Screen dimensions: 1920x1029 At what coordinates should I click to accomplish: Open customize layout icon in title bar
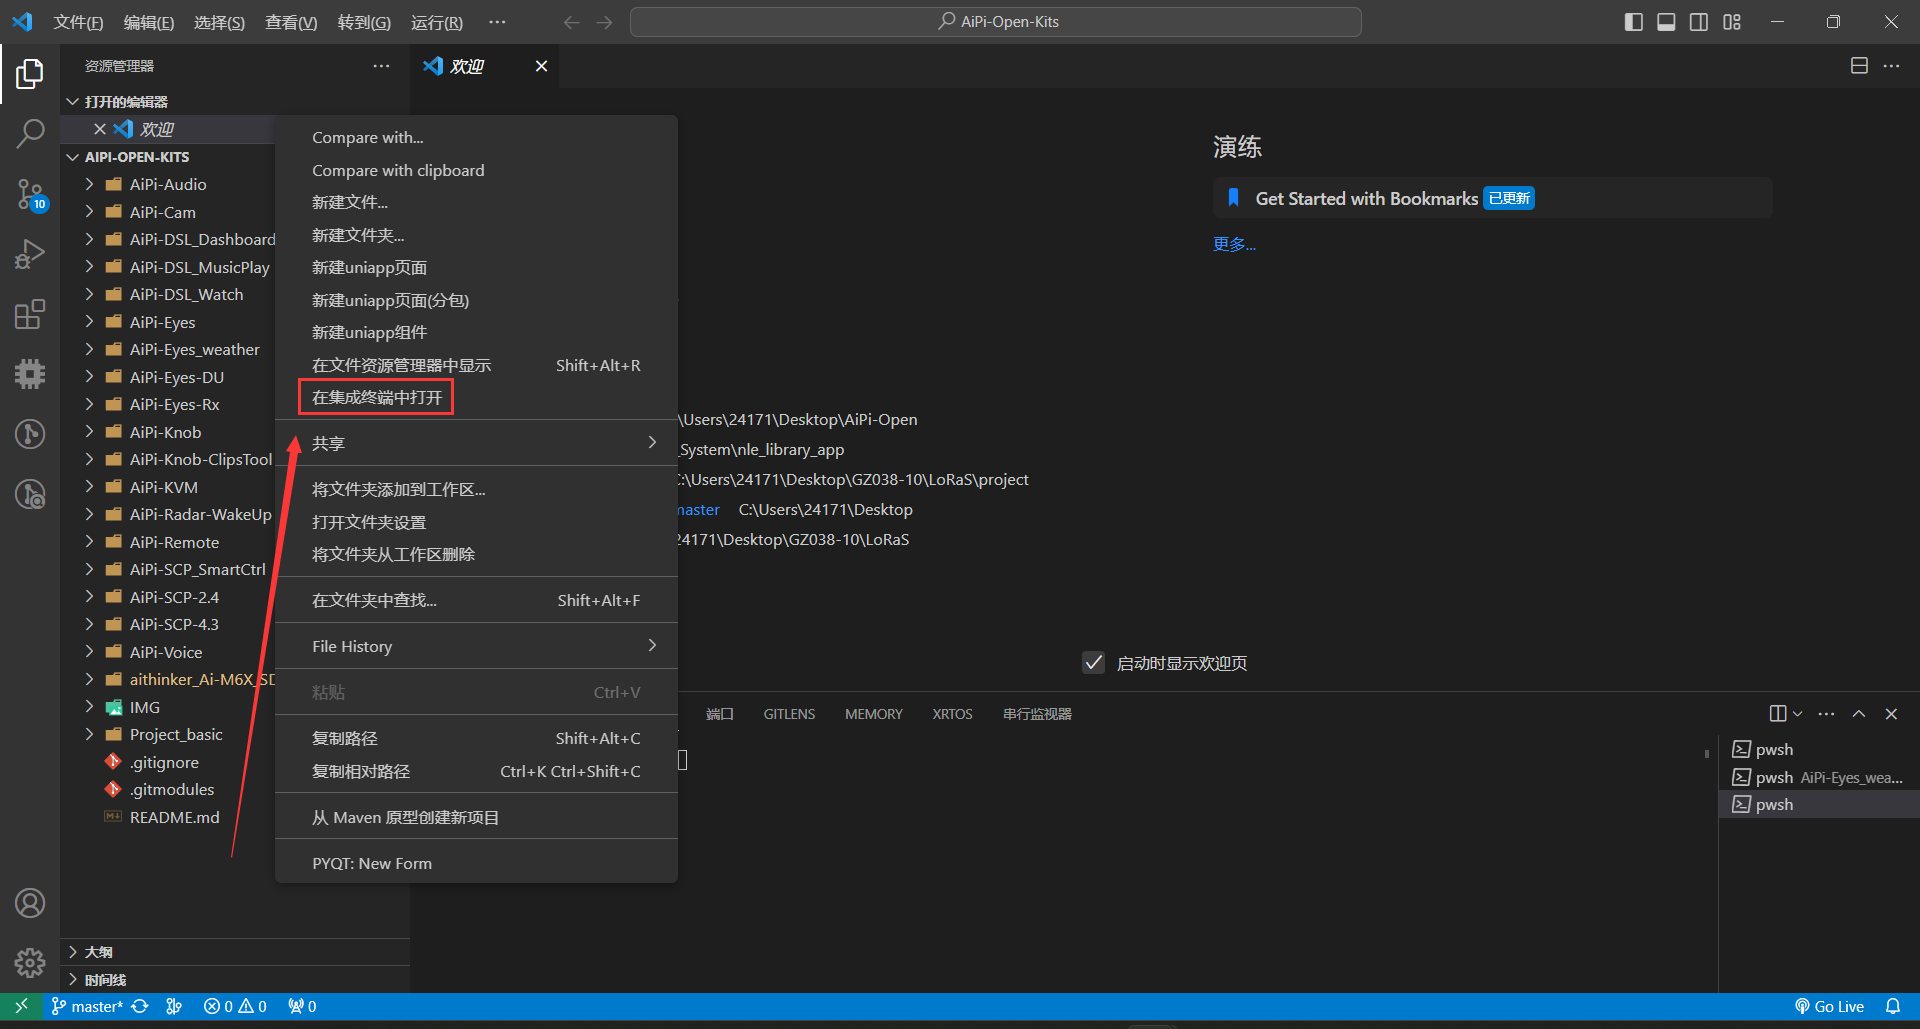[x=1732, y=22]
